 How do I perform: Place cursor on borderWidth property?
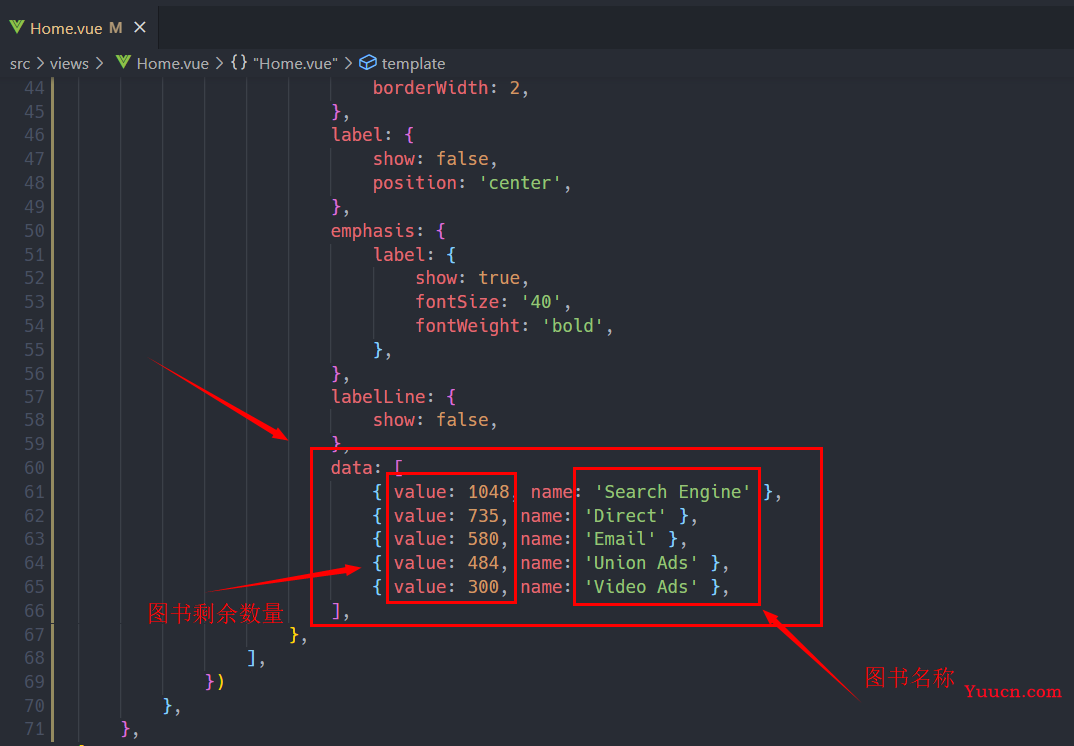point(430,88)
